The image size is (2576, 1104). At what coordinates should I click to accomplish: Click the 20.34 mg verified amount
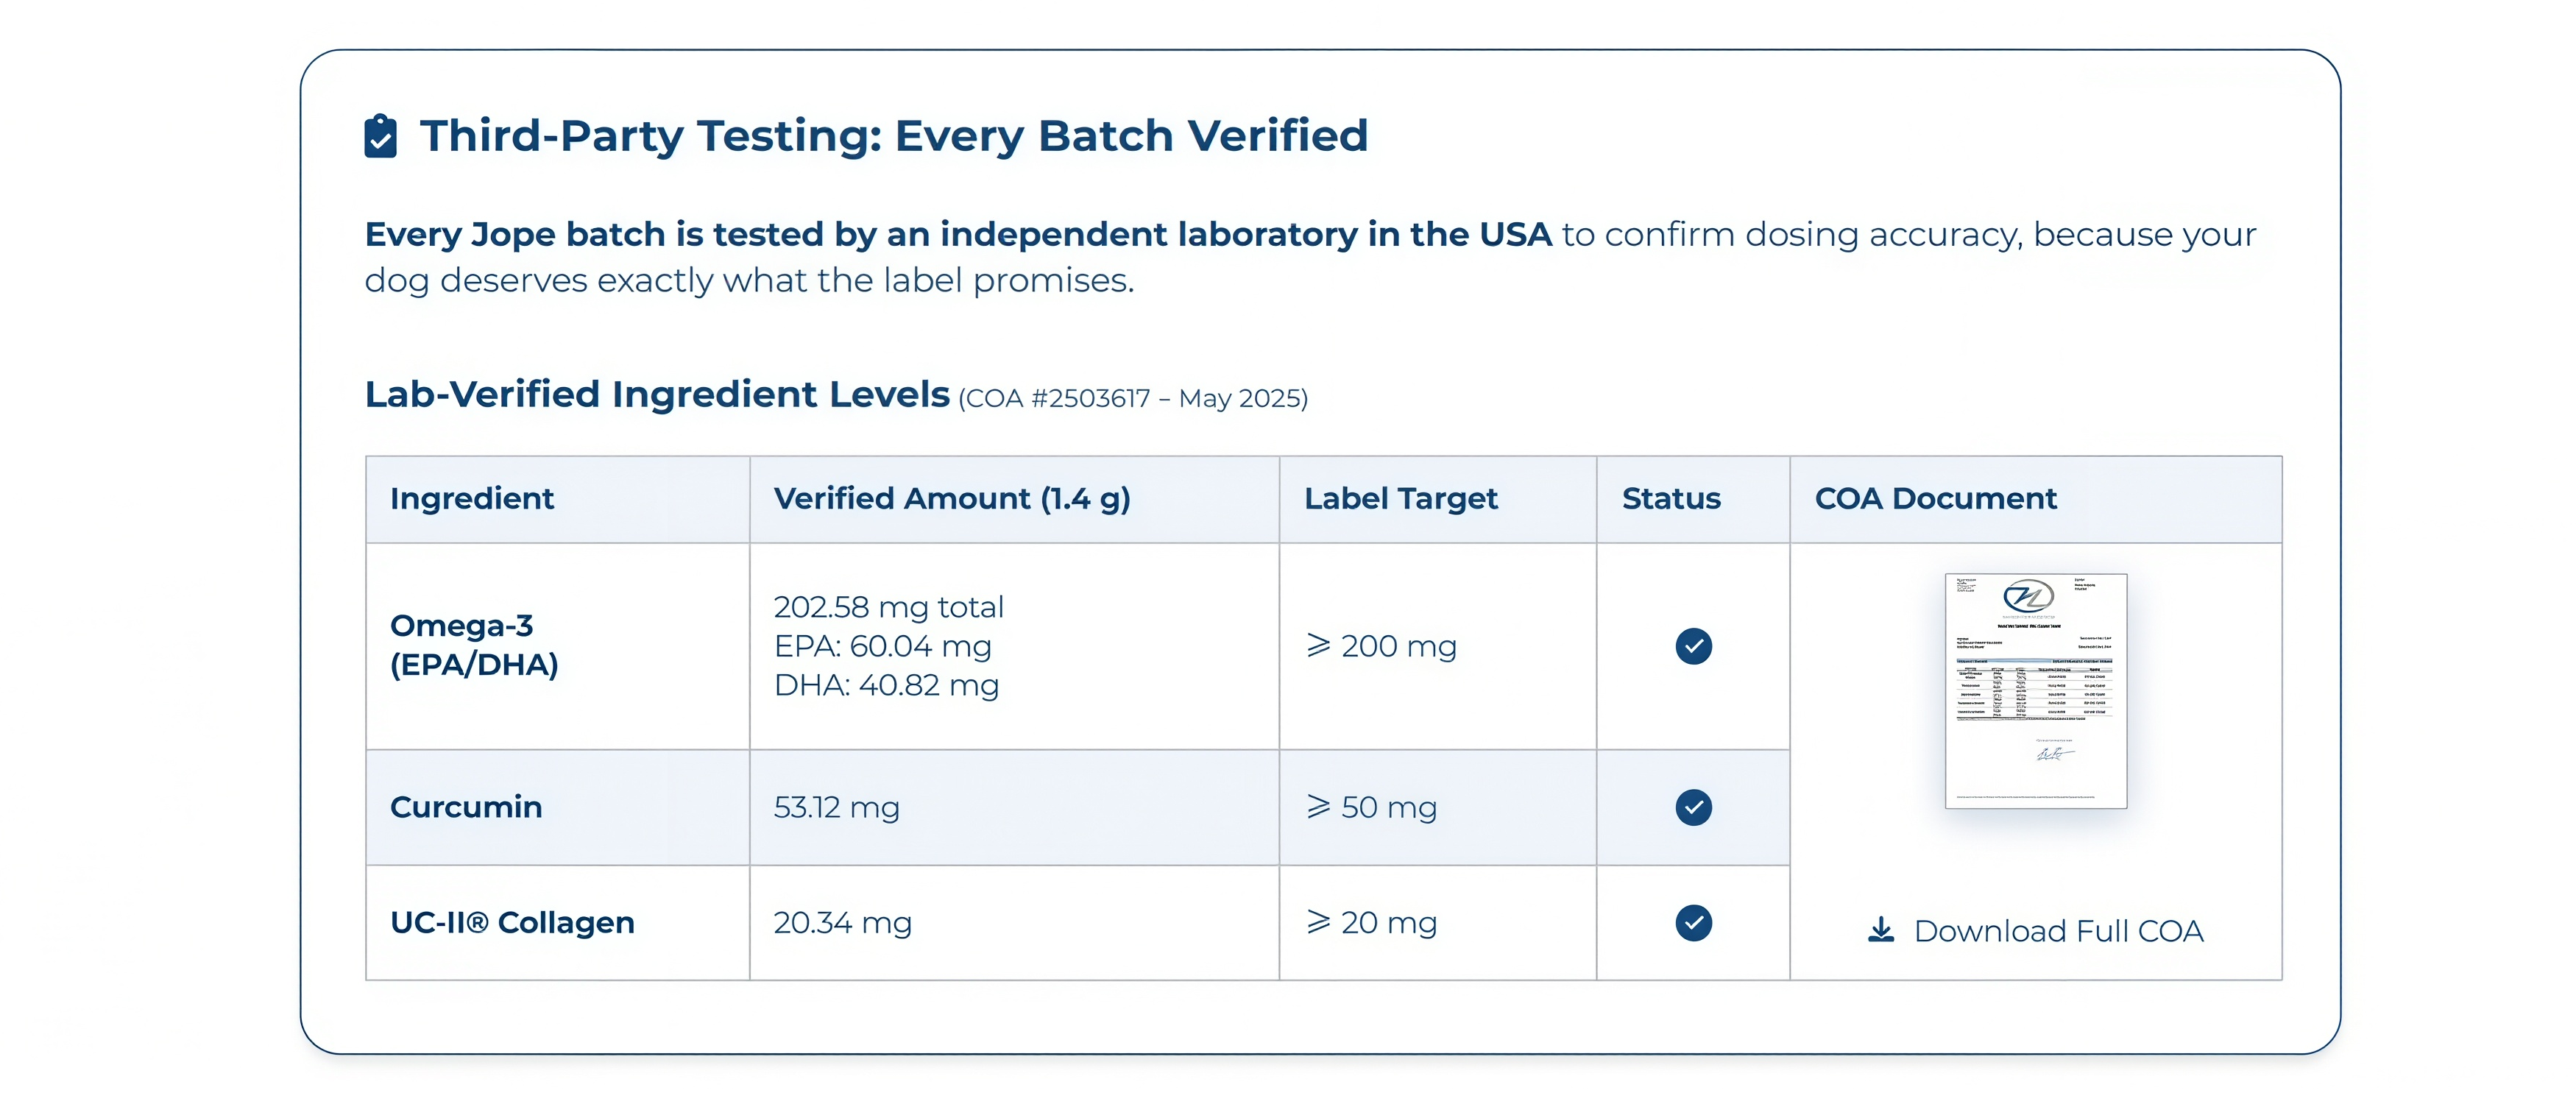(x=842, y=922)
